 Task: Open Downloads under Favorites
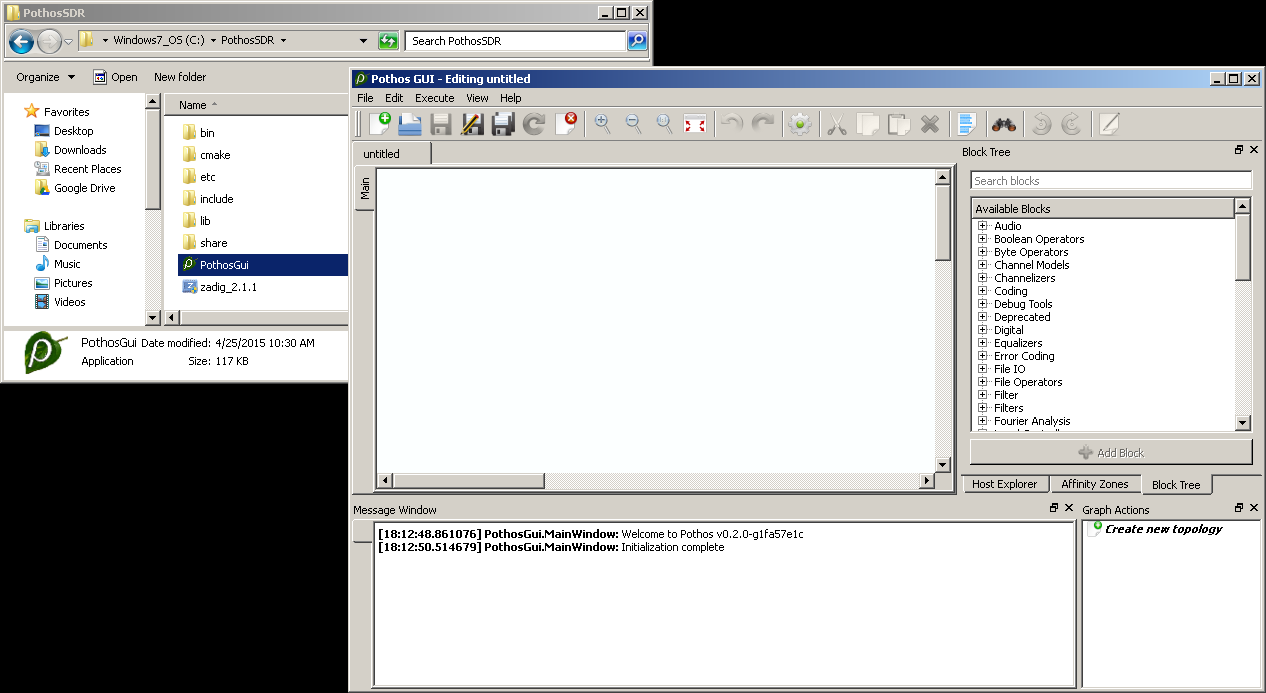coord(70,150)
